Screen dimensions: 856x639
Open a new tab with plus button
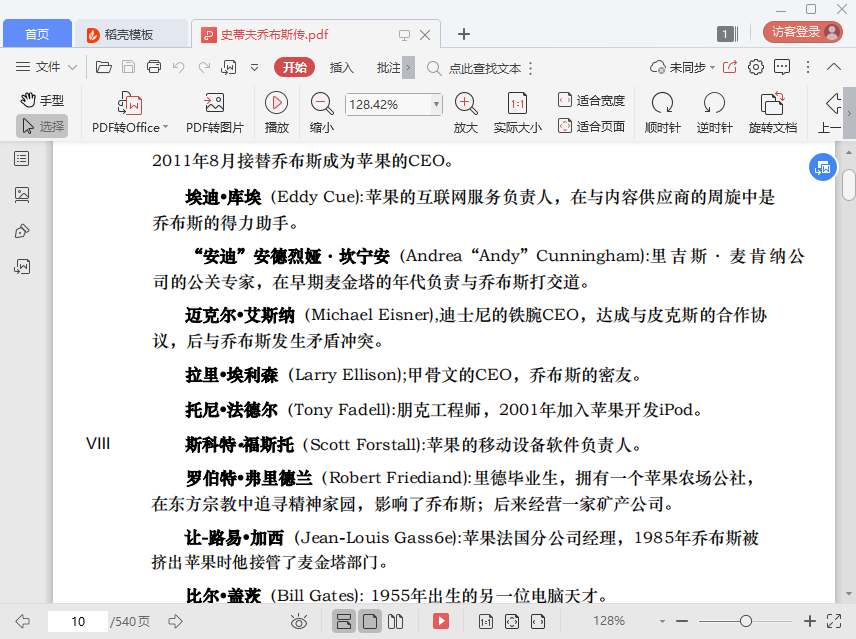coord(464,34)
